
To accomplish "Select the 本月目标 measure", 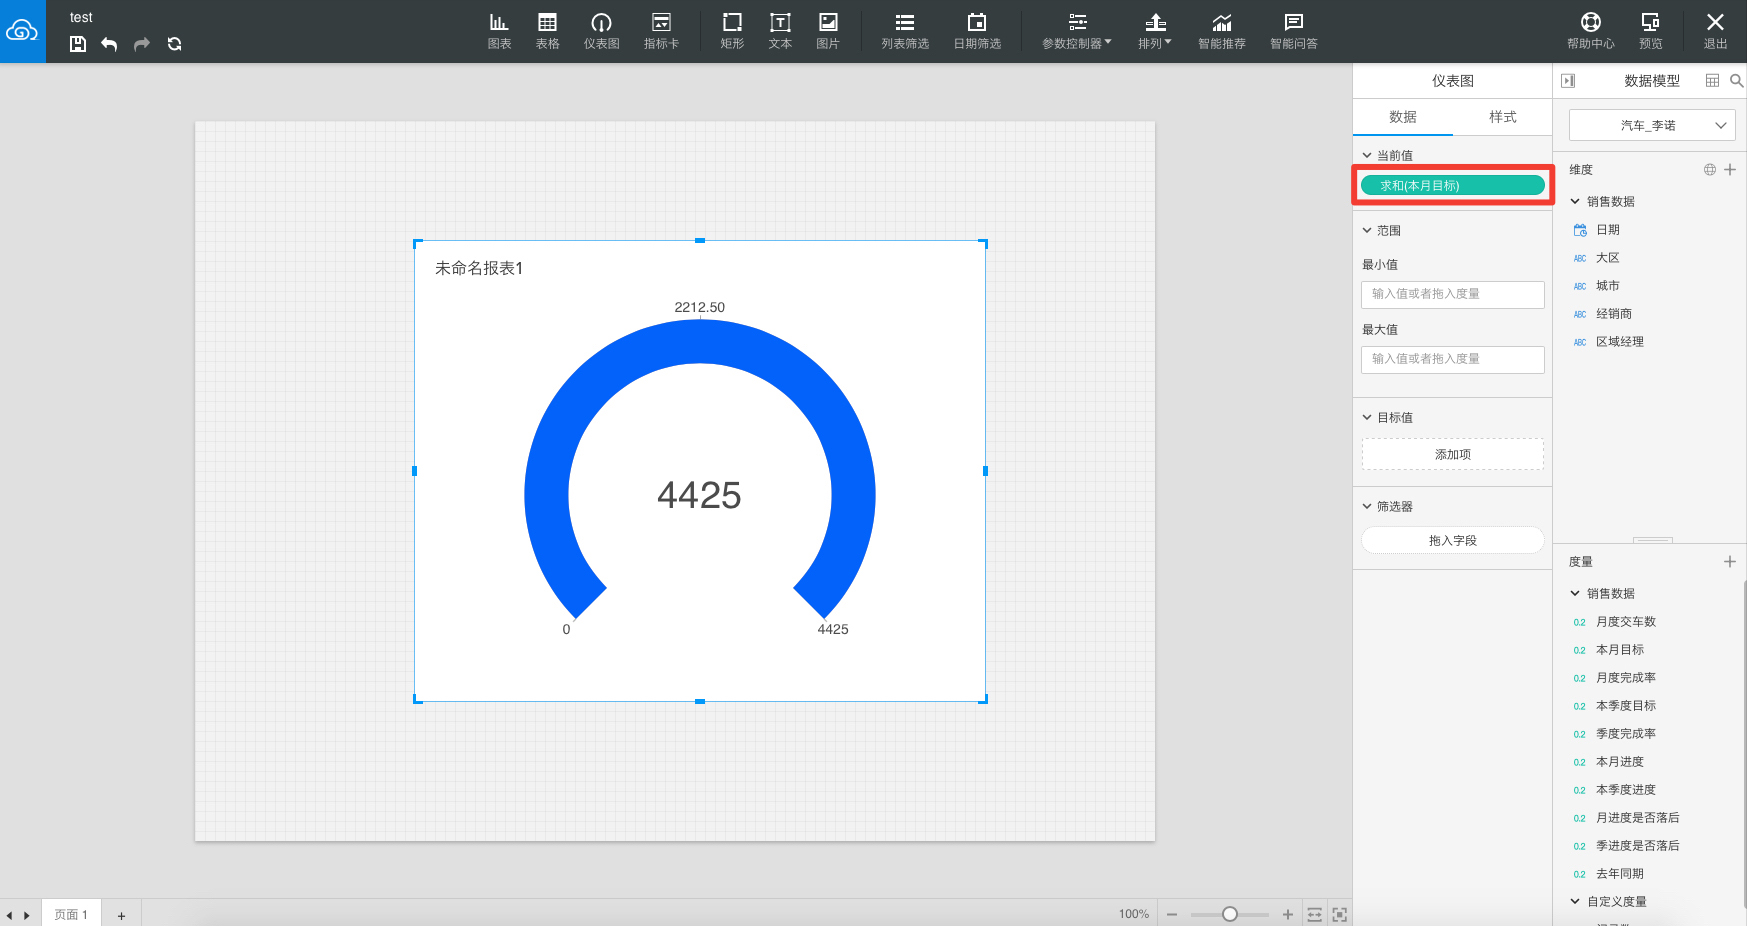I will (x=1620, y=650).
